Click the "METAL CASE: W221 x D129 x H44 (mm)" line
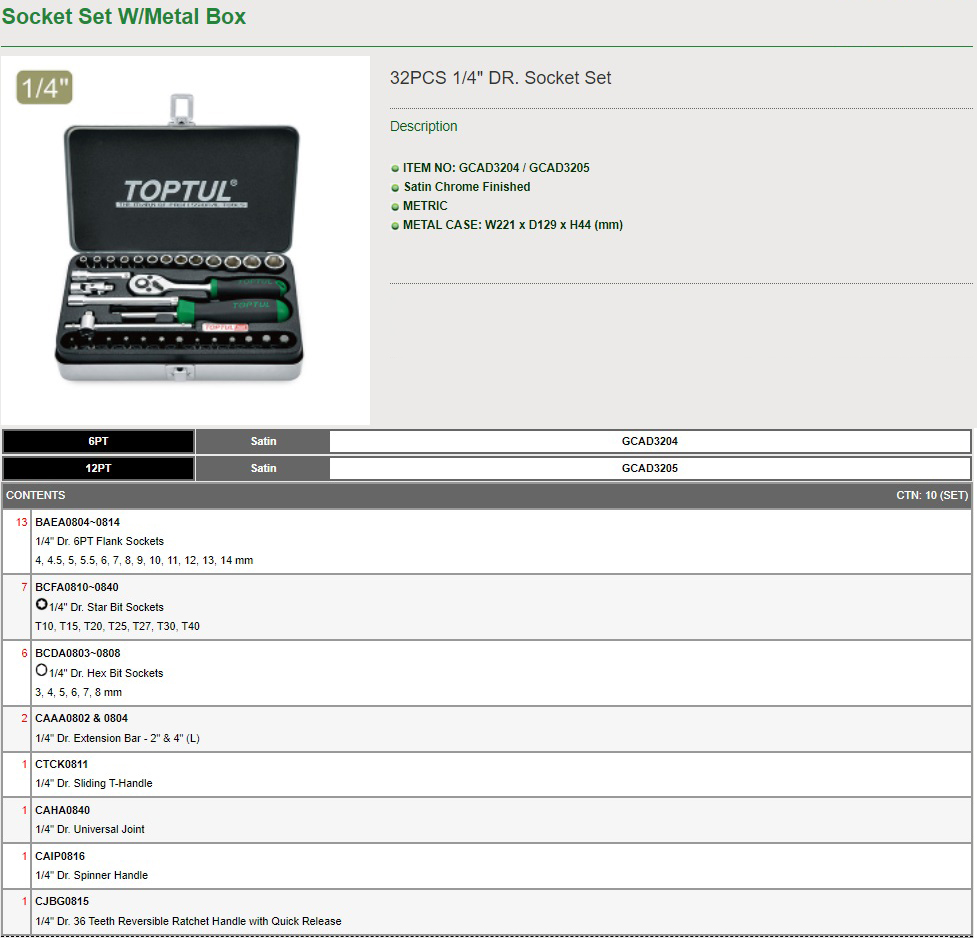 coord(513,225)
